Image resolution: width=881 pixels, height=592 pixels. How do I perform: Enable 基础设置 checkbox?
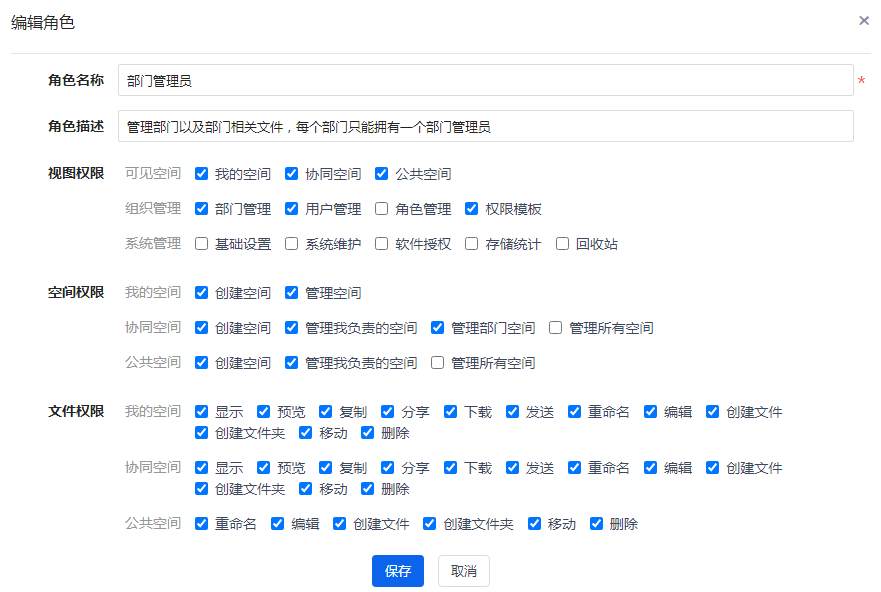point(201,243)
